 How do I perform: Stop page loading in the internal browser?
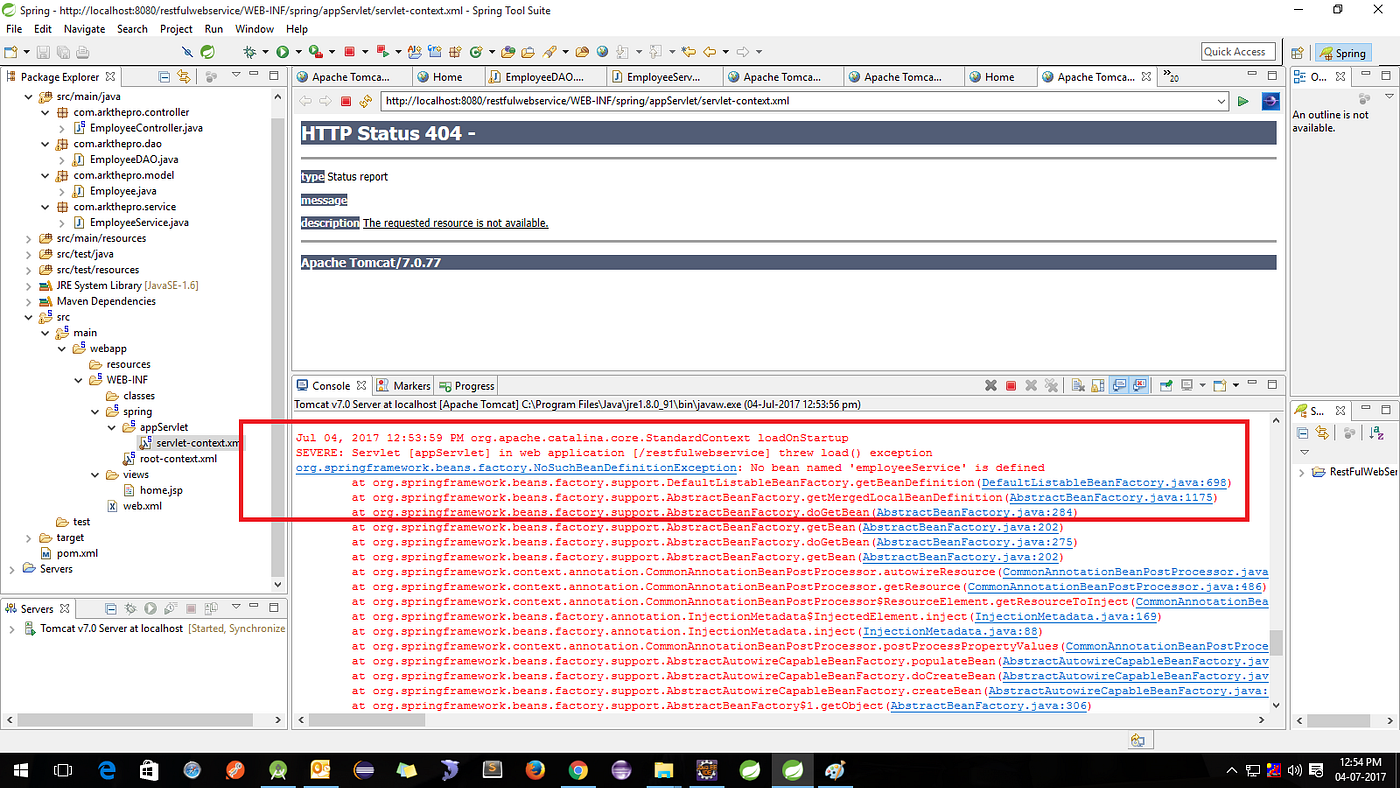click(x=346, y=101)
